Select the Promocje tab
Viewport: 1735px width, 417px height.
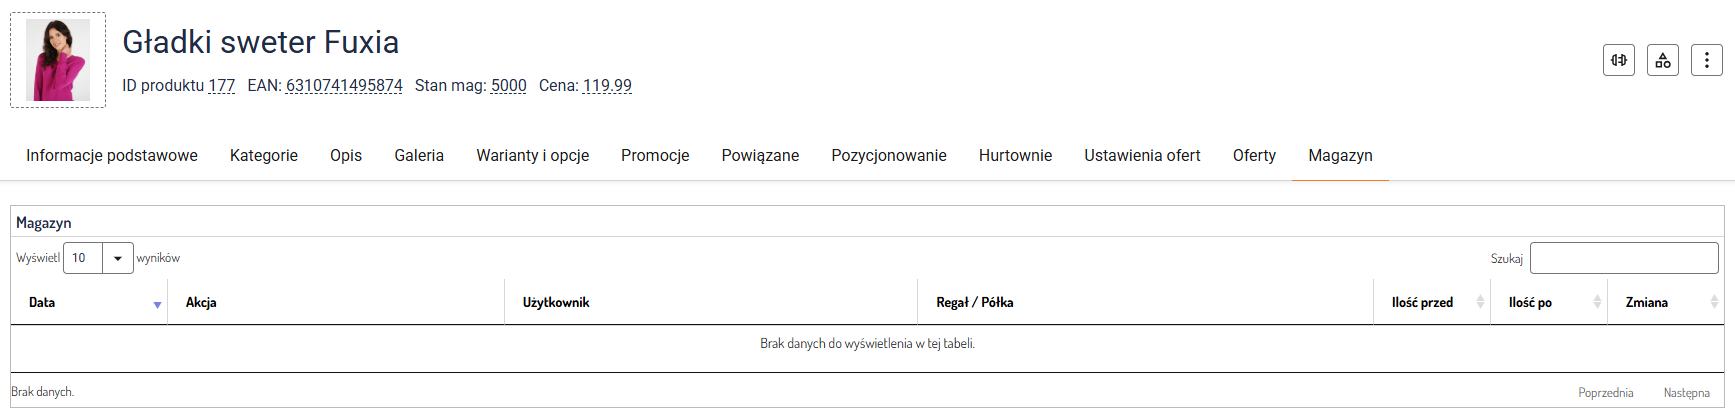[655, 156]
